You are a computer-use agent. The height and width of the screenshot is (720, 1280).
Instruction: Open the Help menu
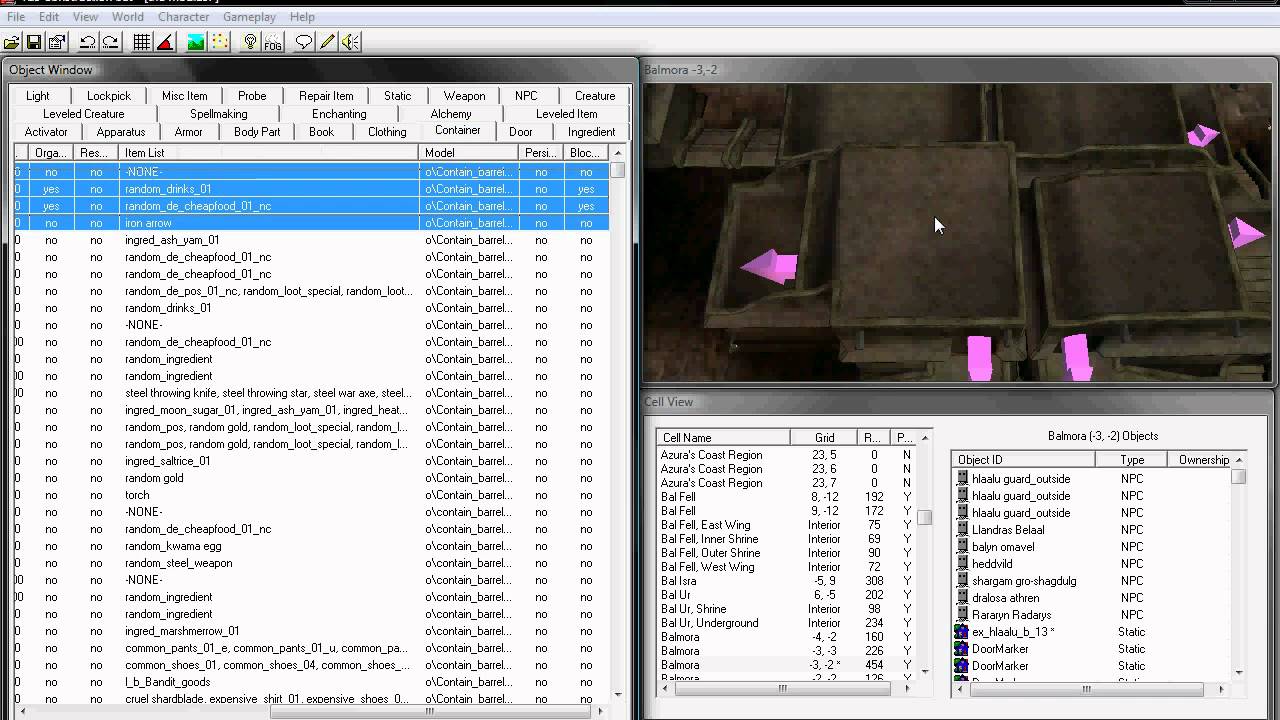pyautogui.click(x=302, y=17)
